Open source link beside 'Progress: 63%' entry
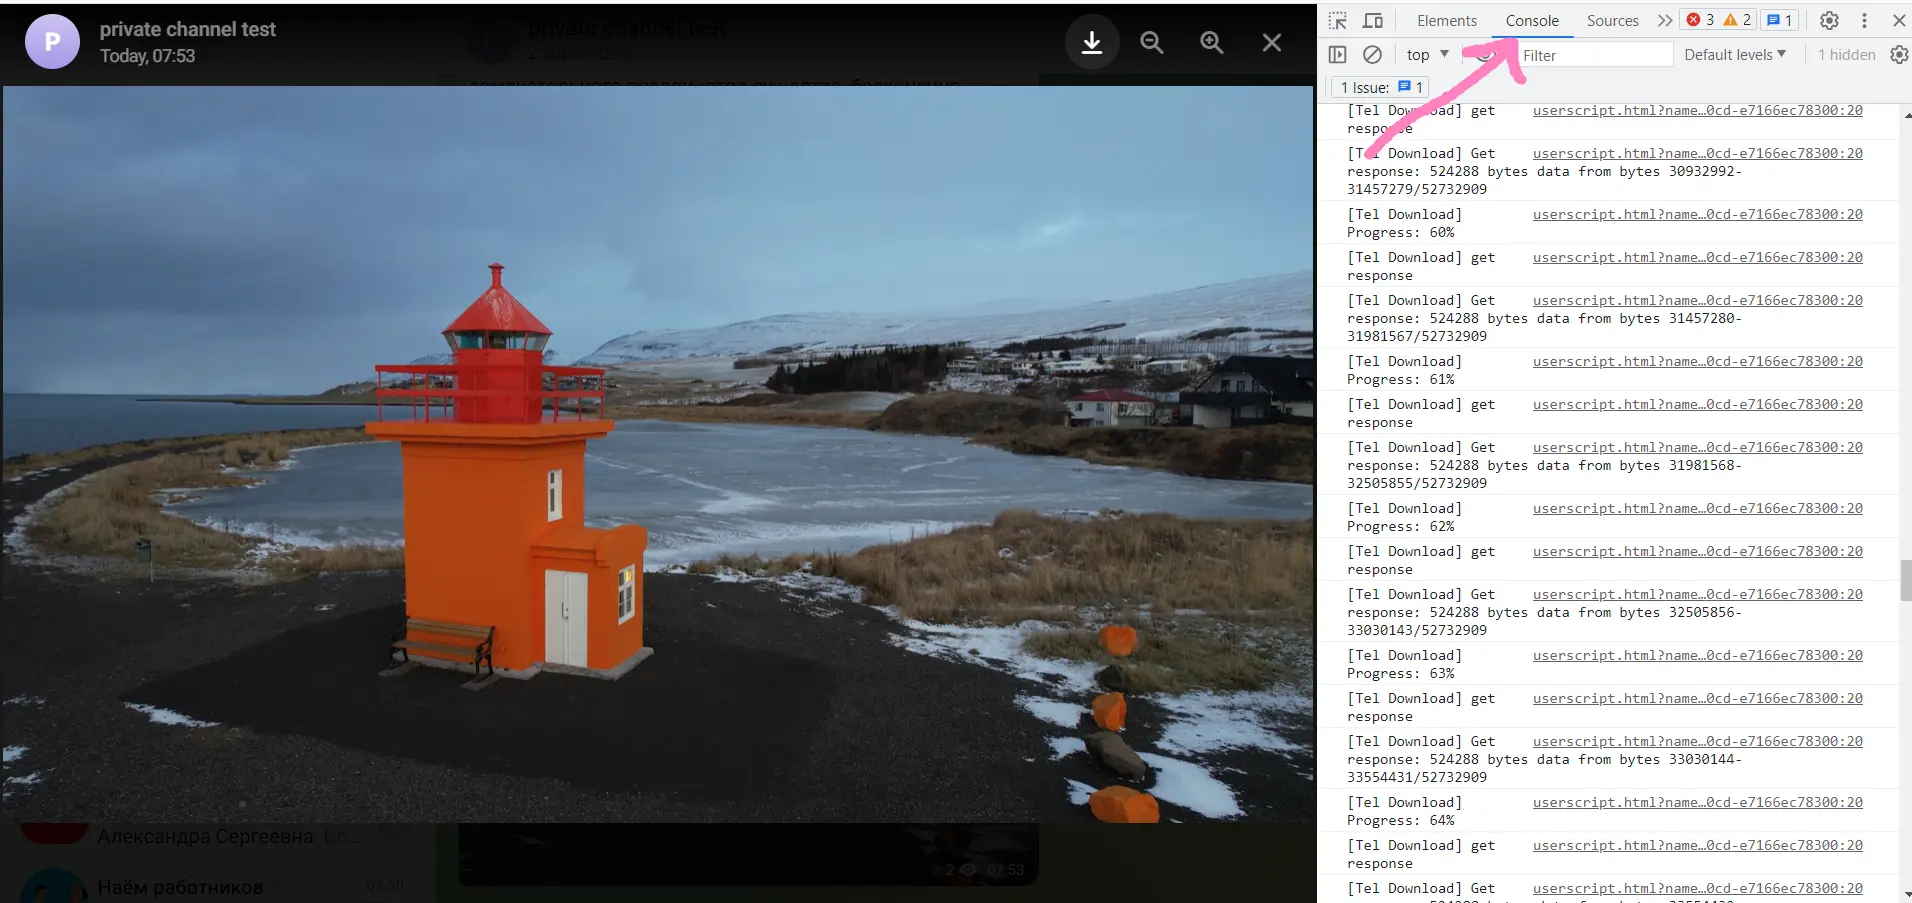 1697,655
